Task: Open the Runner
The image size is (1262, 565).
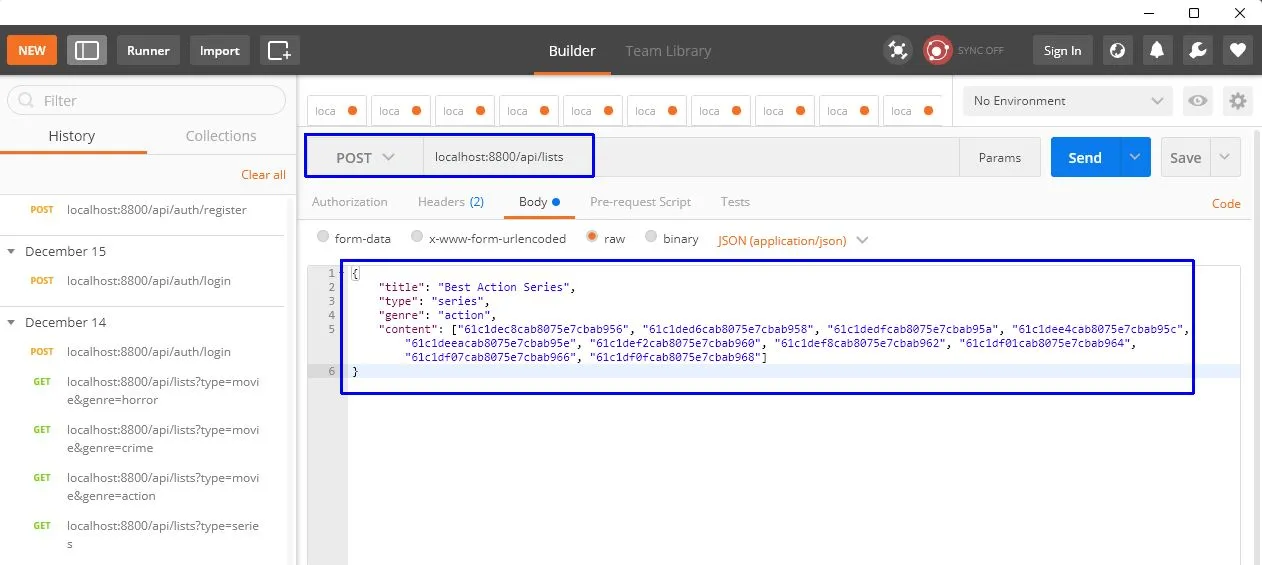Action: (x=148, y=51)
